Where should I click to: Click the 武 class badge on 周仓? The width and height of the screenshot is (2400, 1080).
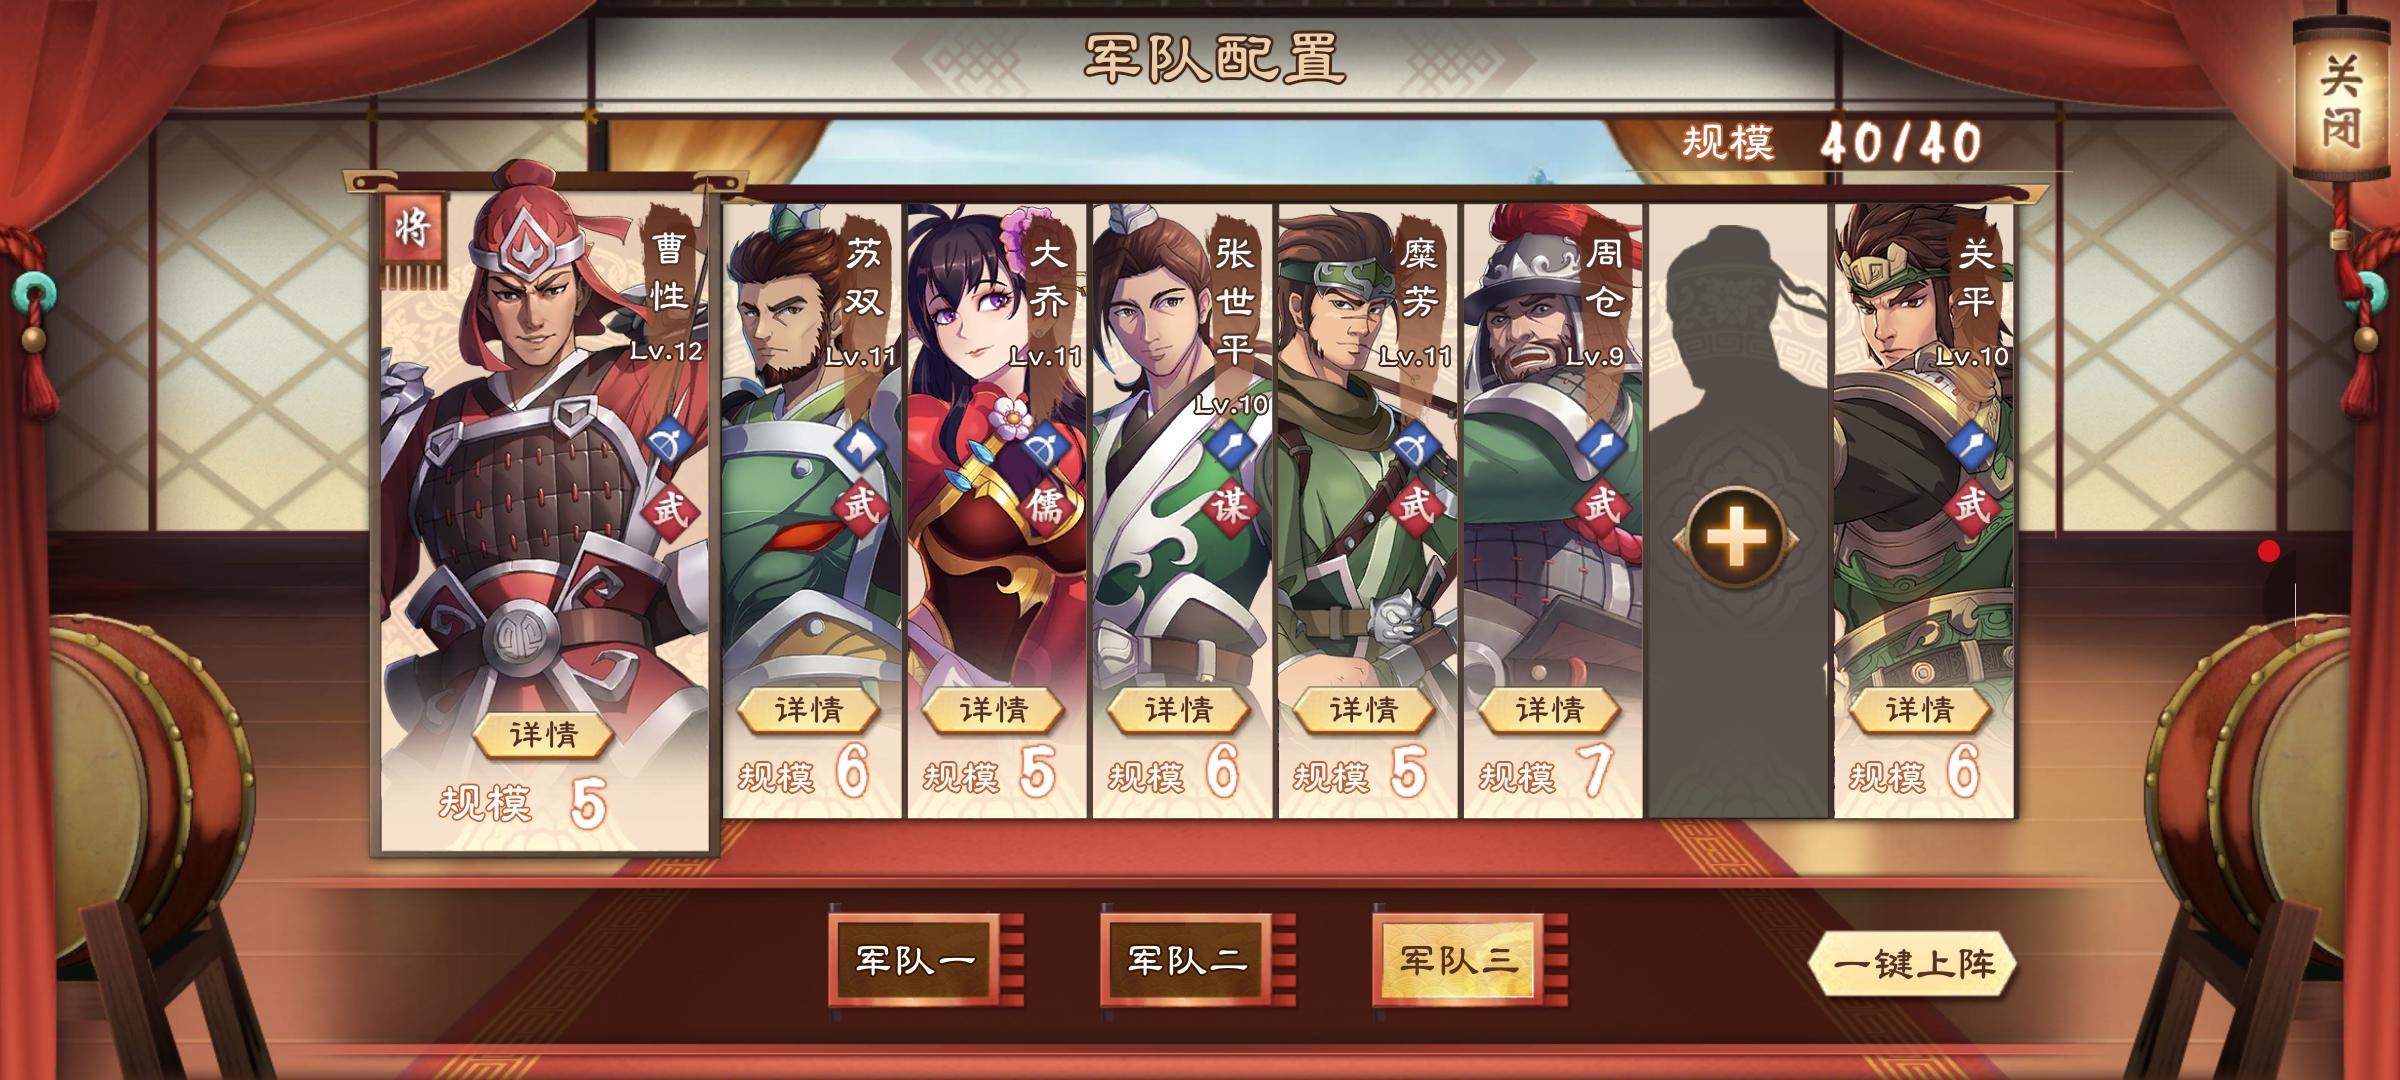1602,505
